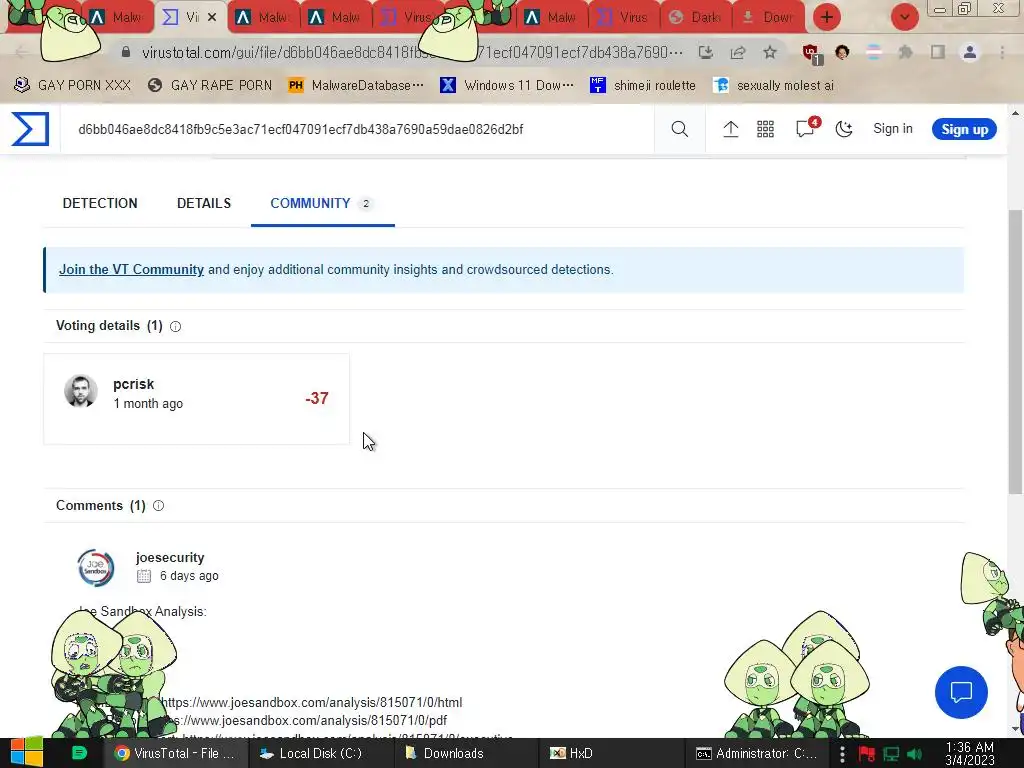Switch to the Down browser tab

click(769, 18)
